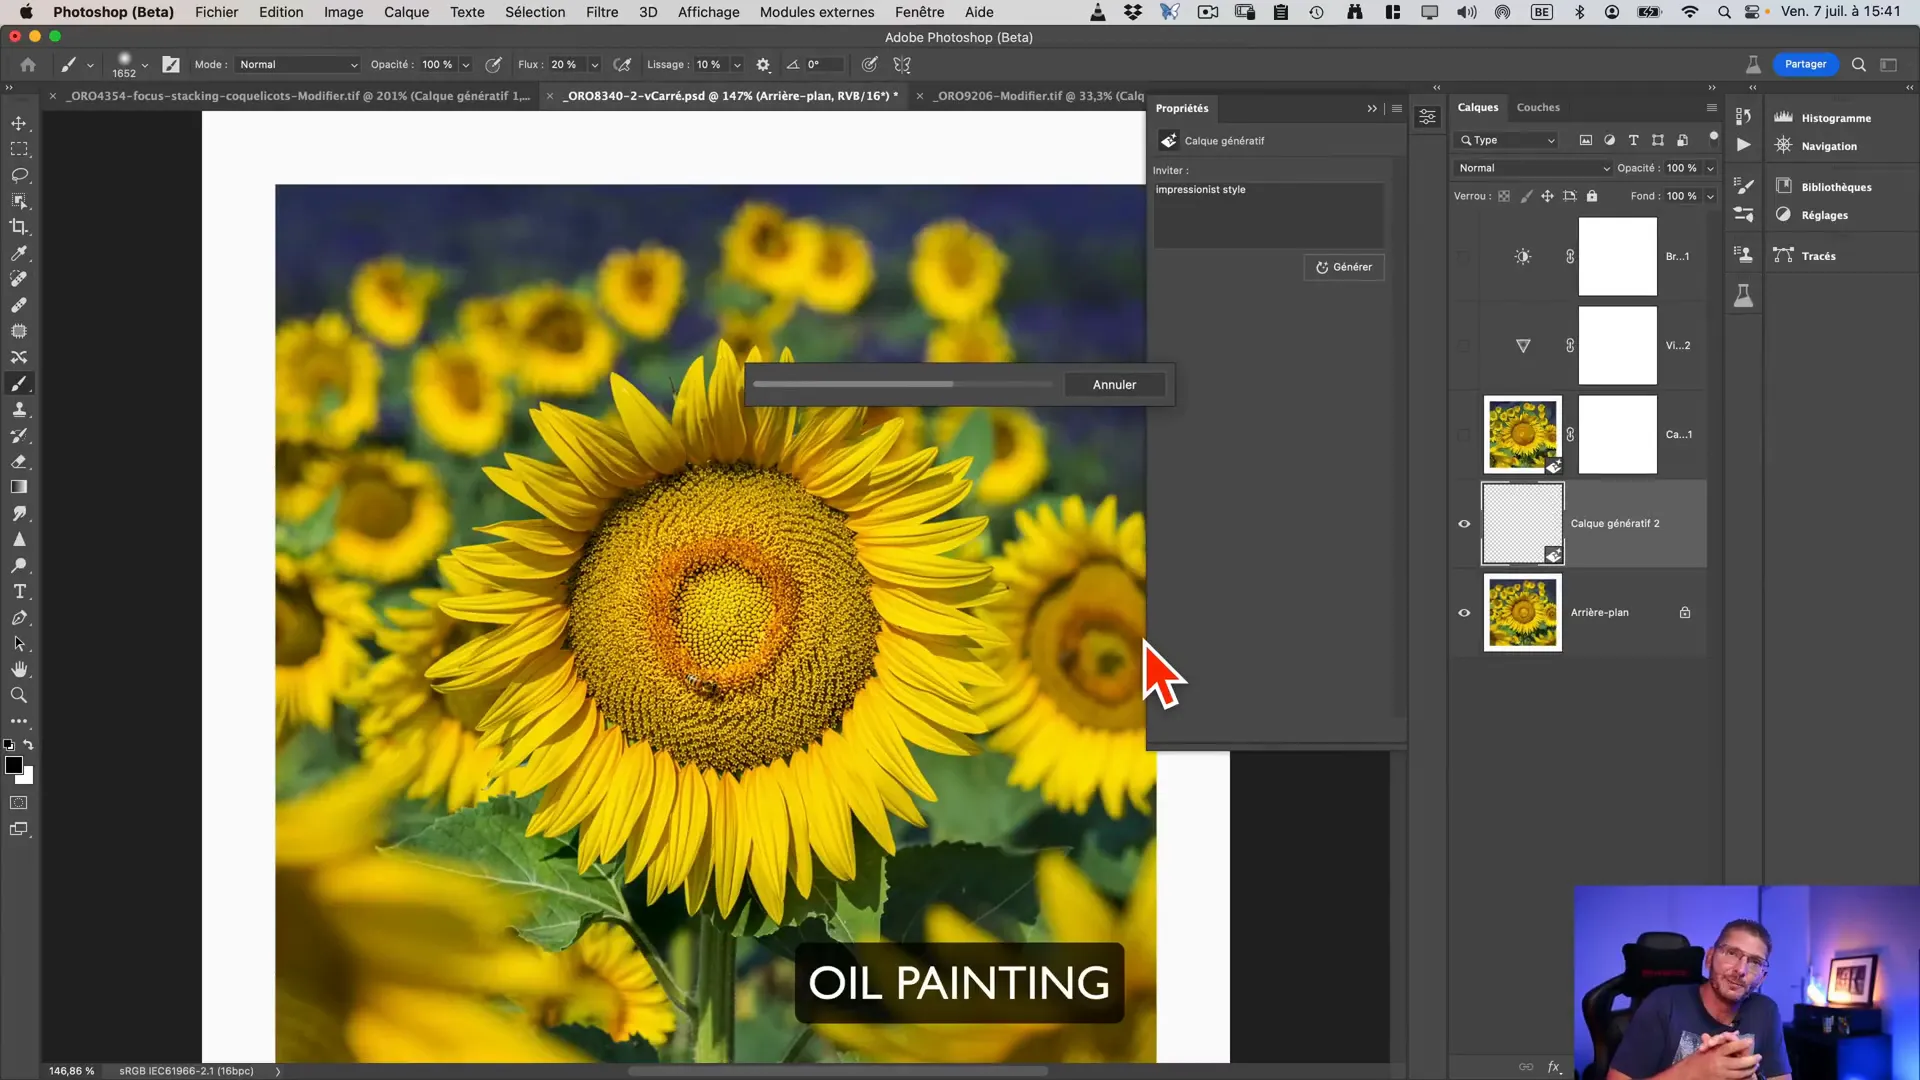Select the Brush tool in toolbar
The height and width of the screenshot is (1080, 1920).
(19, 383)
